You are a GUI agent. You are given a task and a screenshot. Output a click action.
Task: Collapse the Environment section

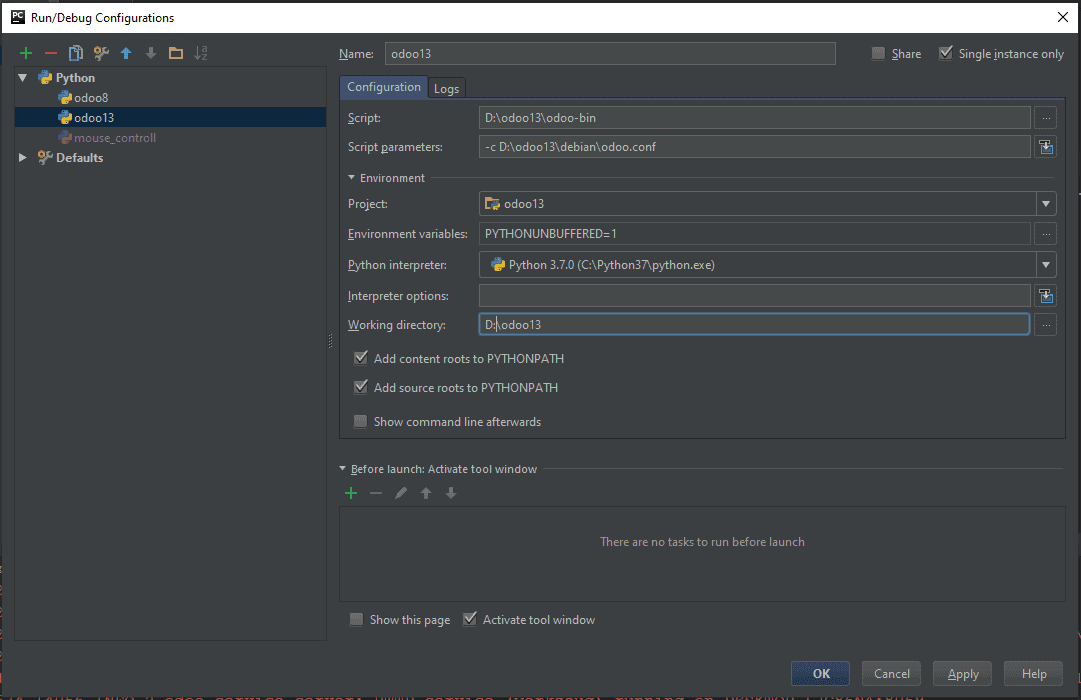point(352,177)
